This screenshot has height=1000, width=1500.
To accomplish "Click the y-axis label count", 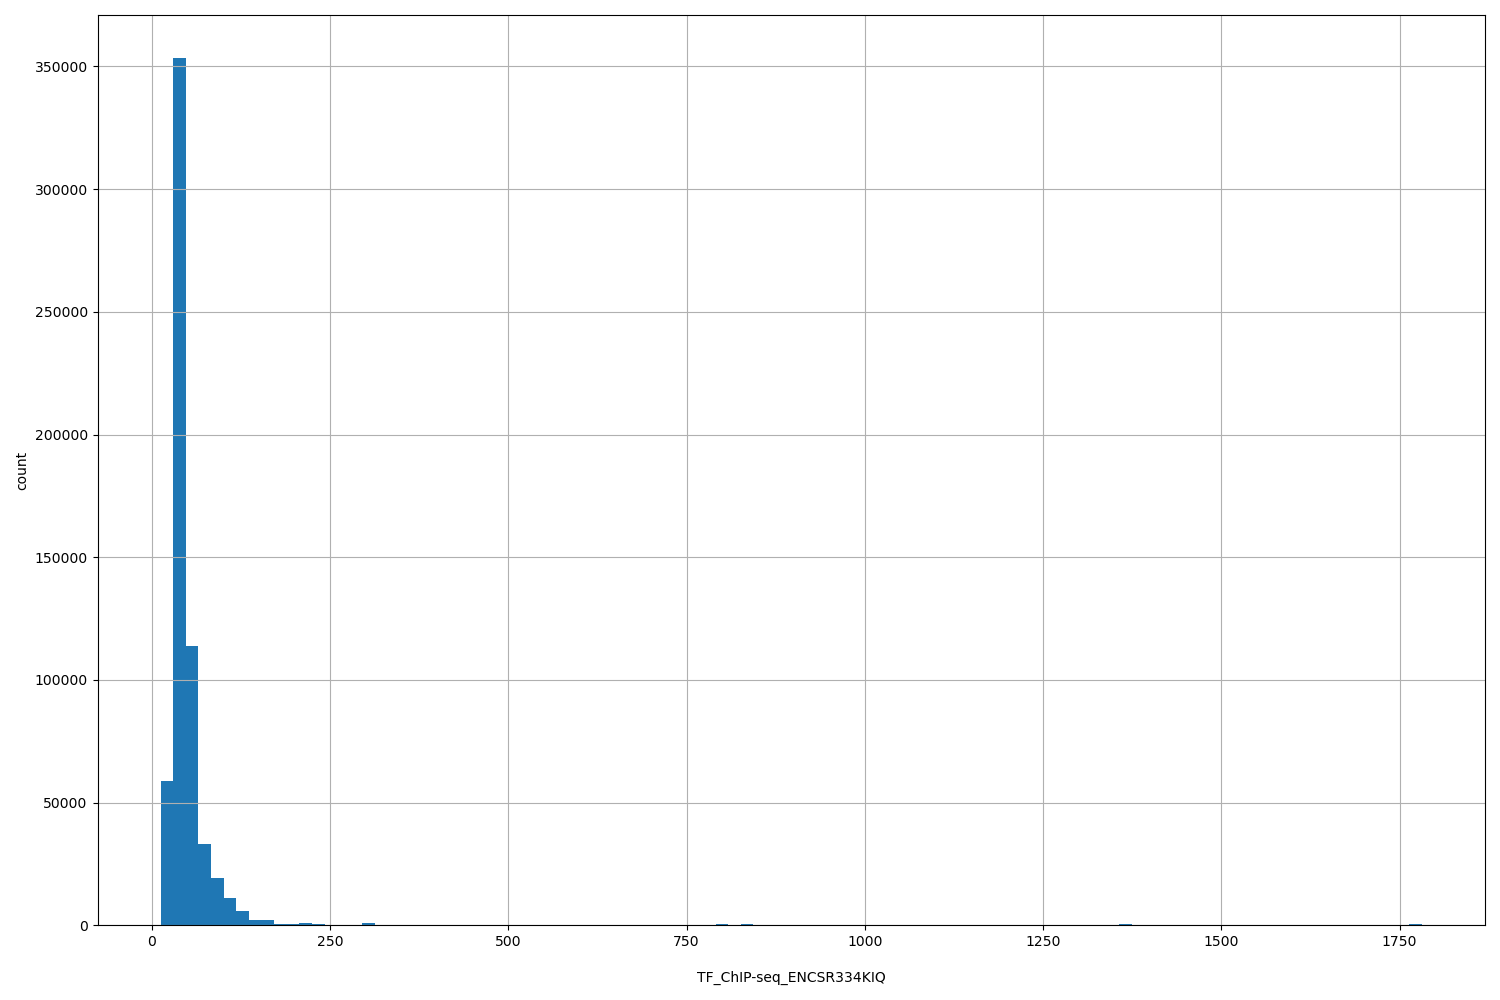I will (22, 470).
